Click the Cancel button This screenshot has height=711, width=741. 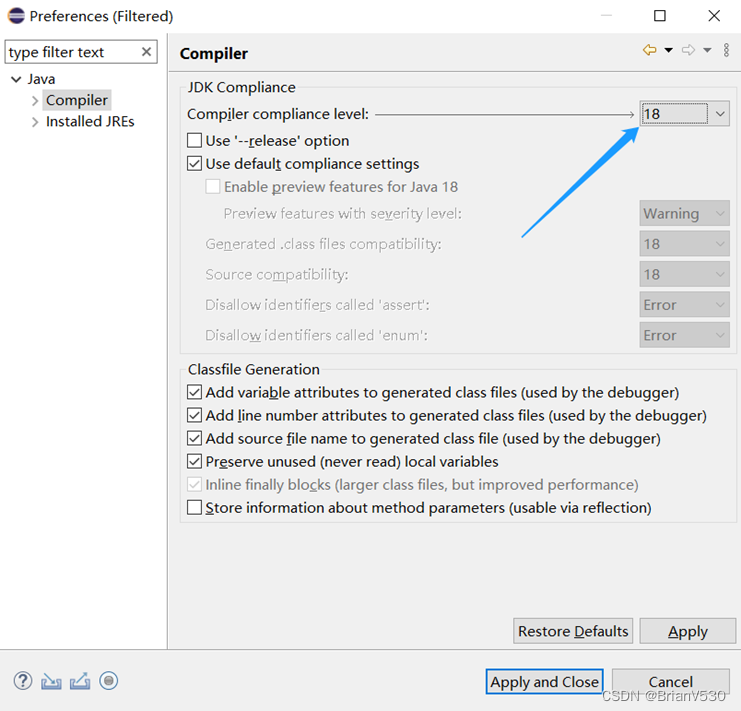[x=671, y=681]
